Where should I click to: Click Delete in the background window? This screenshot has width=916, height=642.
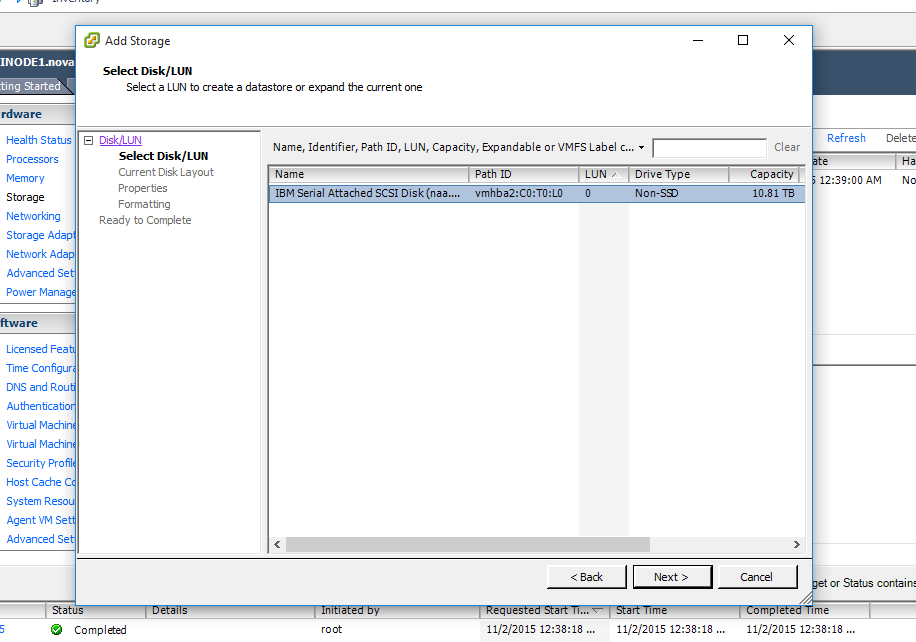coord(900,138)
